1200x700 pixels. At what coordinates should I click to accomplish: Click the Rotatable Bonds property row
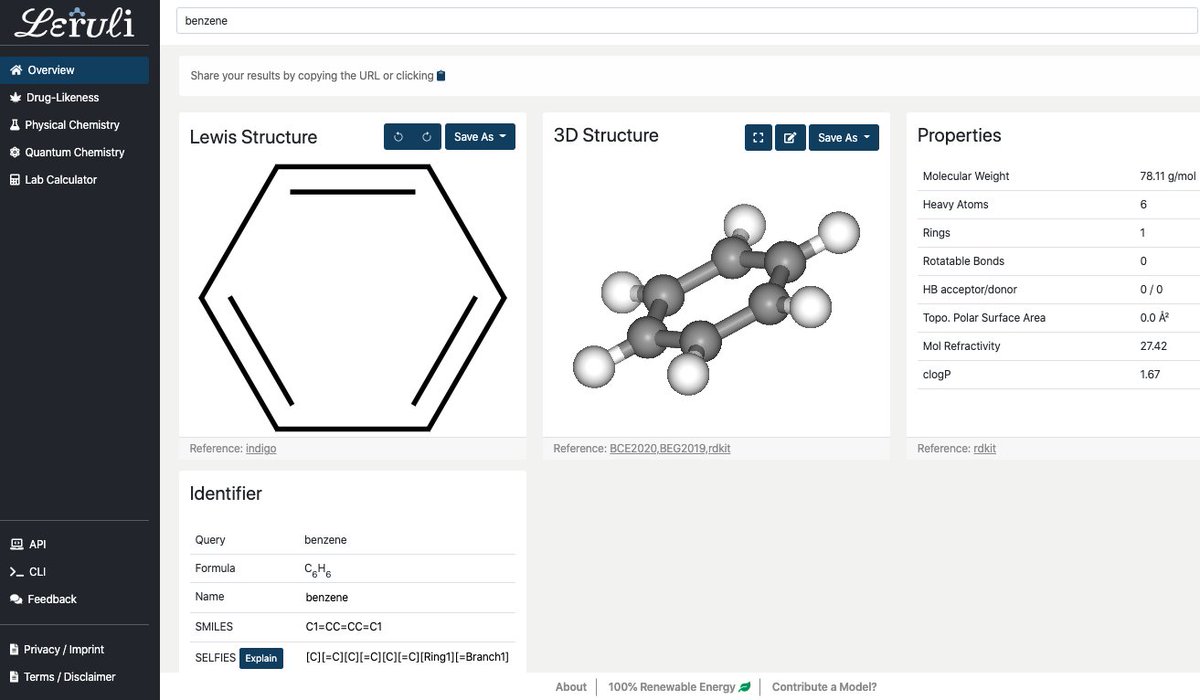point(1059,261)
